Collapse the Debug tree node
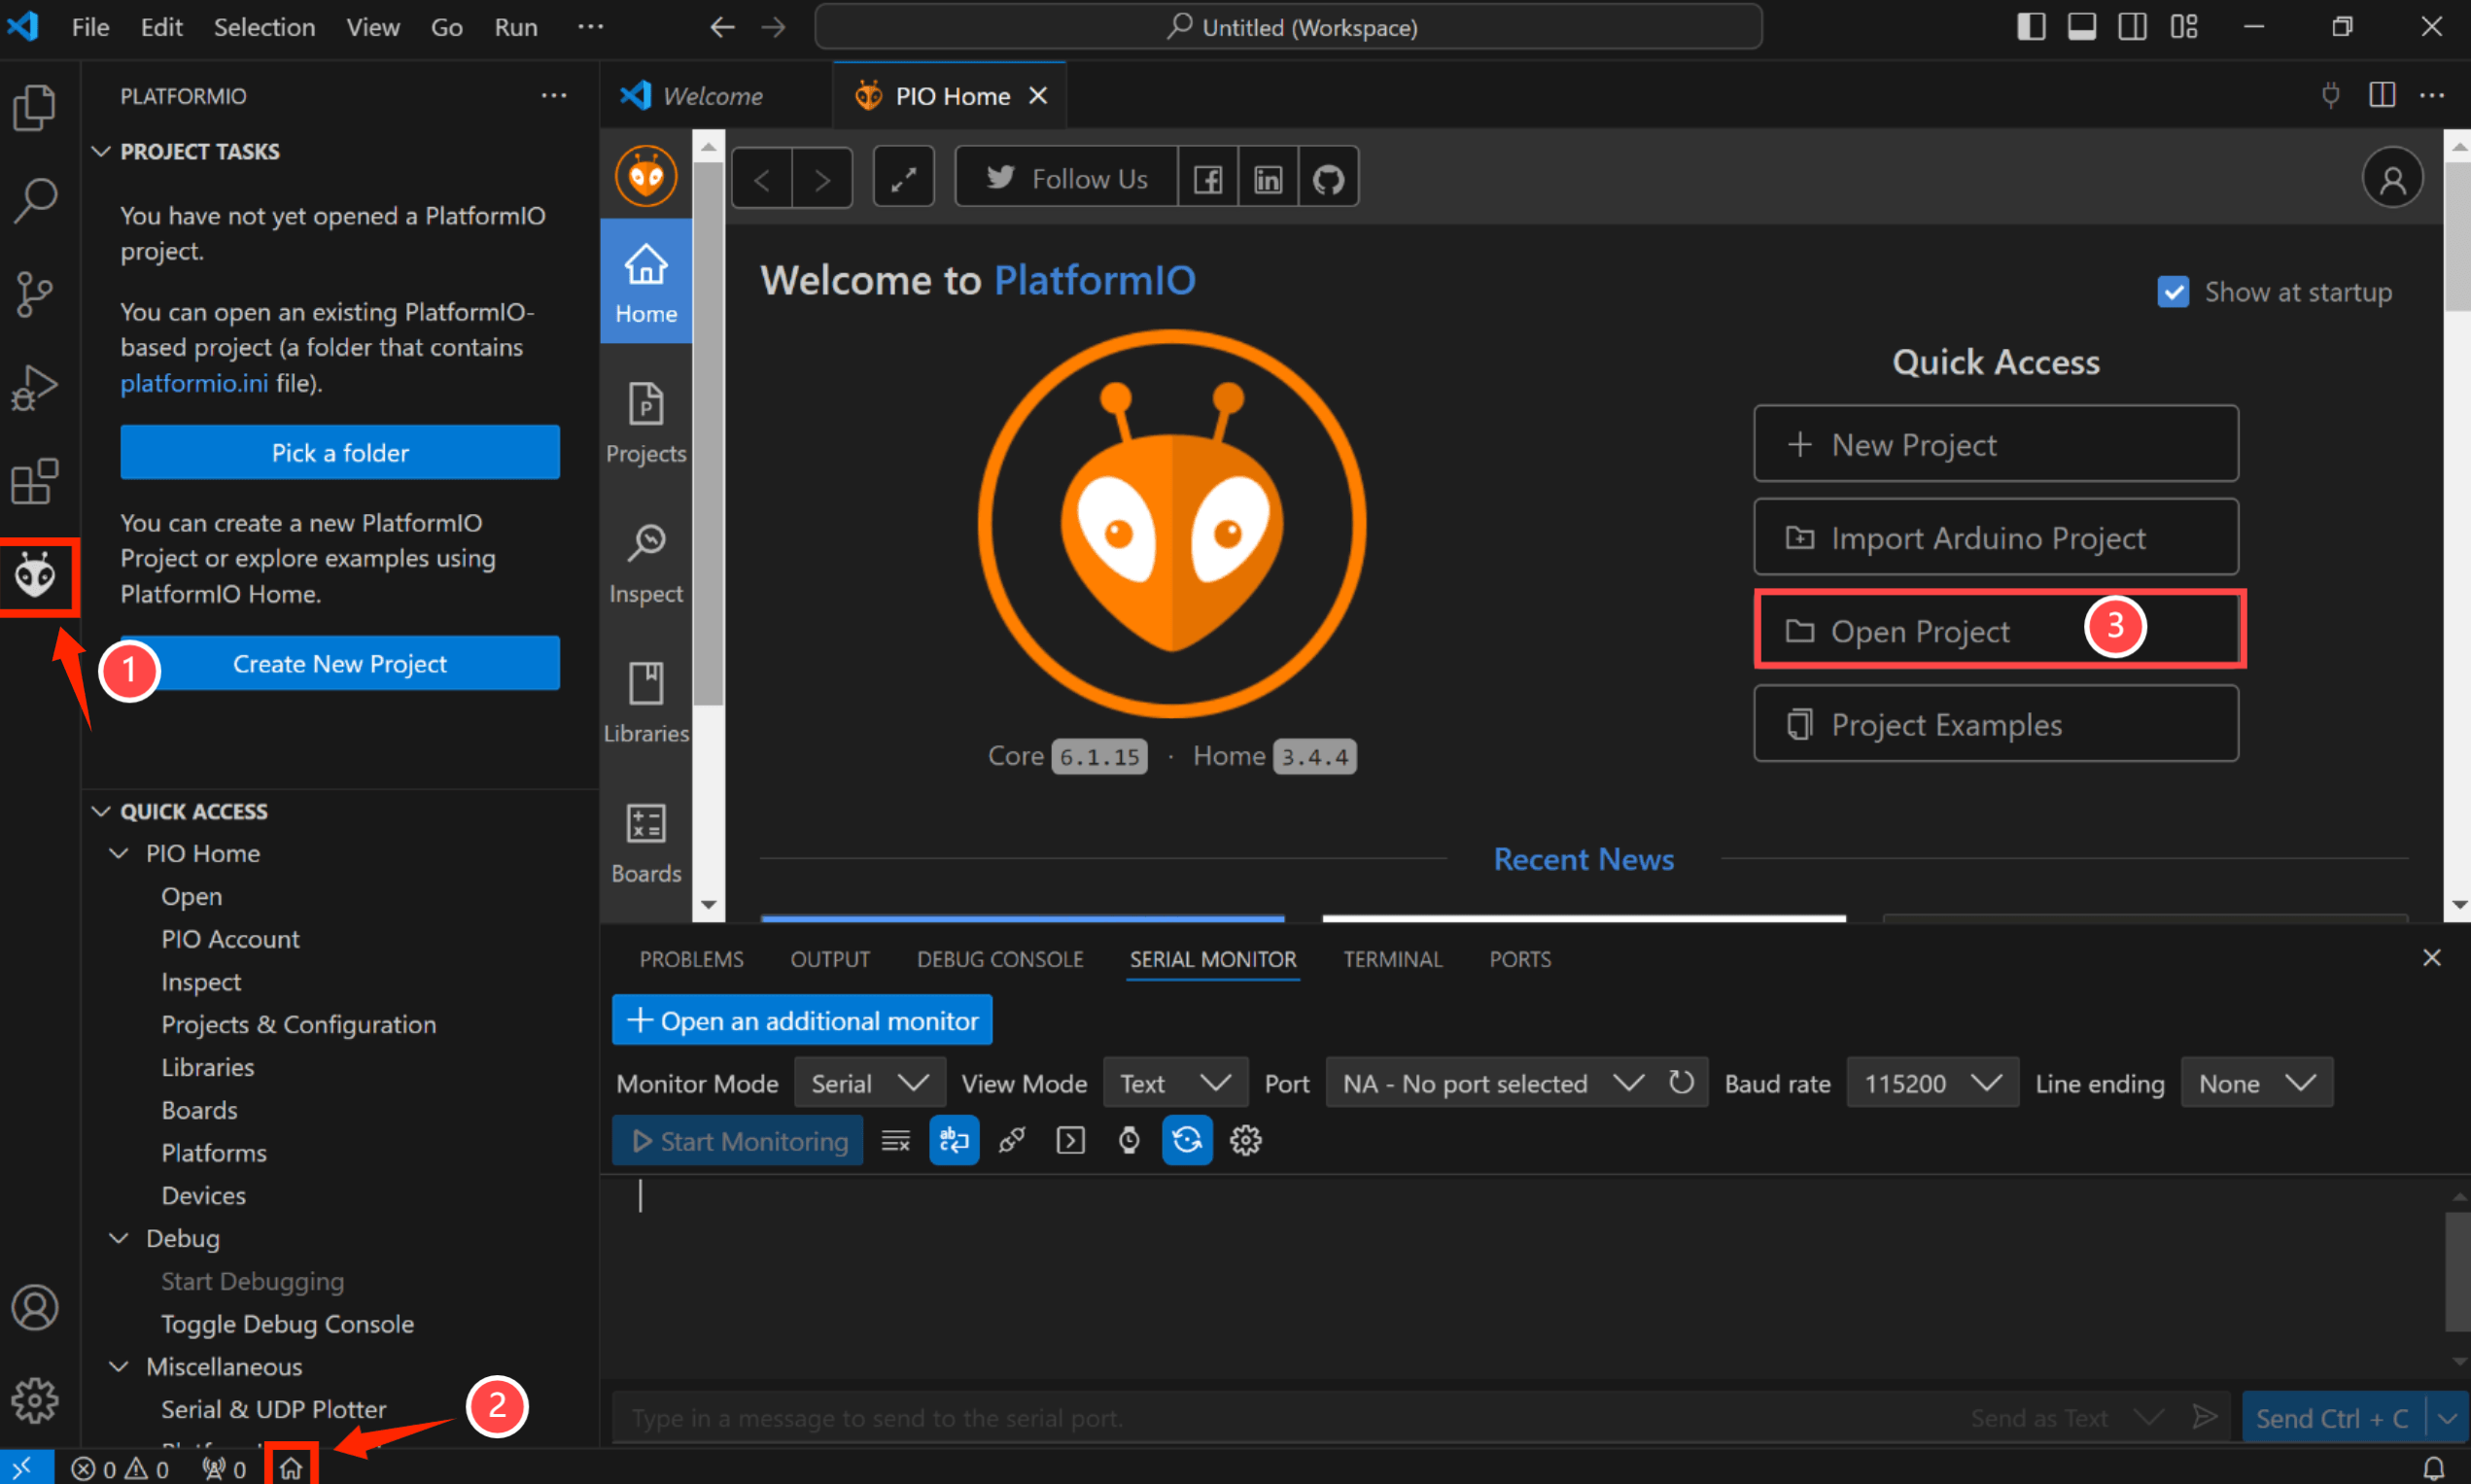 [182, 1238]
